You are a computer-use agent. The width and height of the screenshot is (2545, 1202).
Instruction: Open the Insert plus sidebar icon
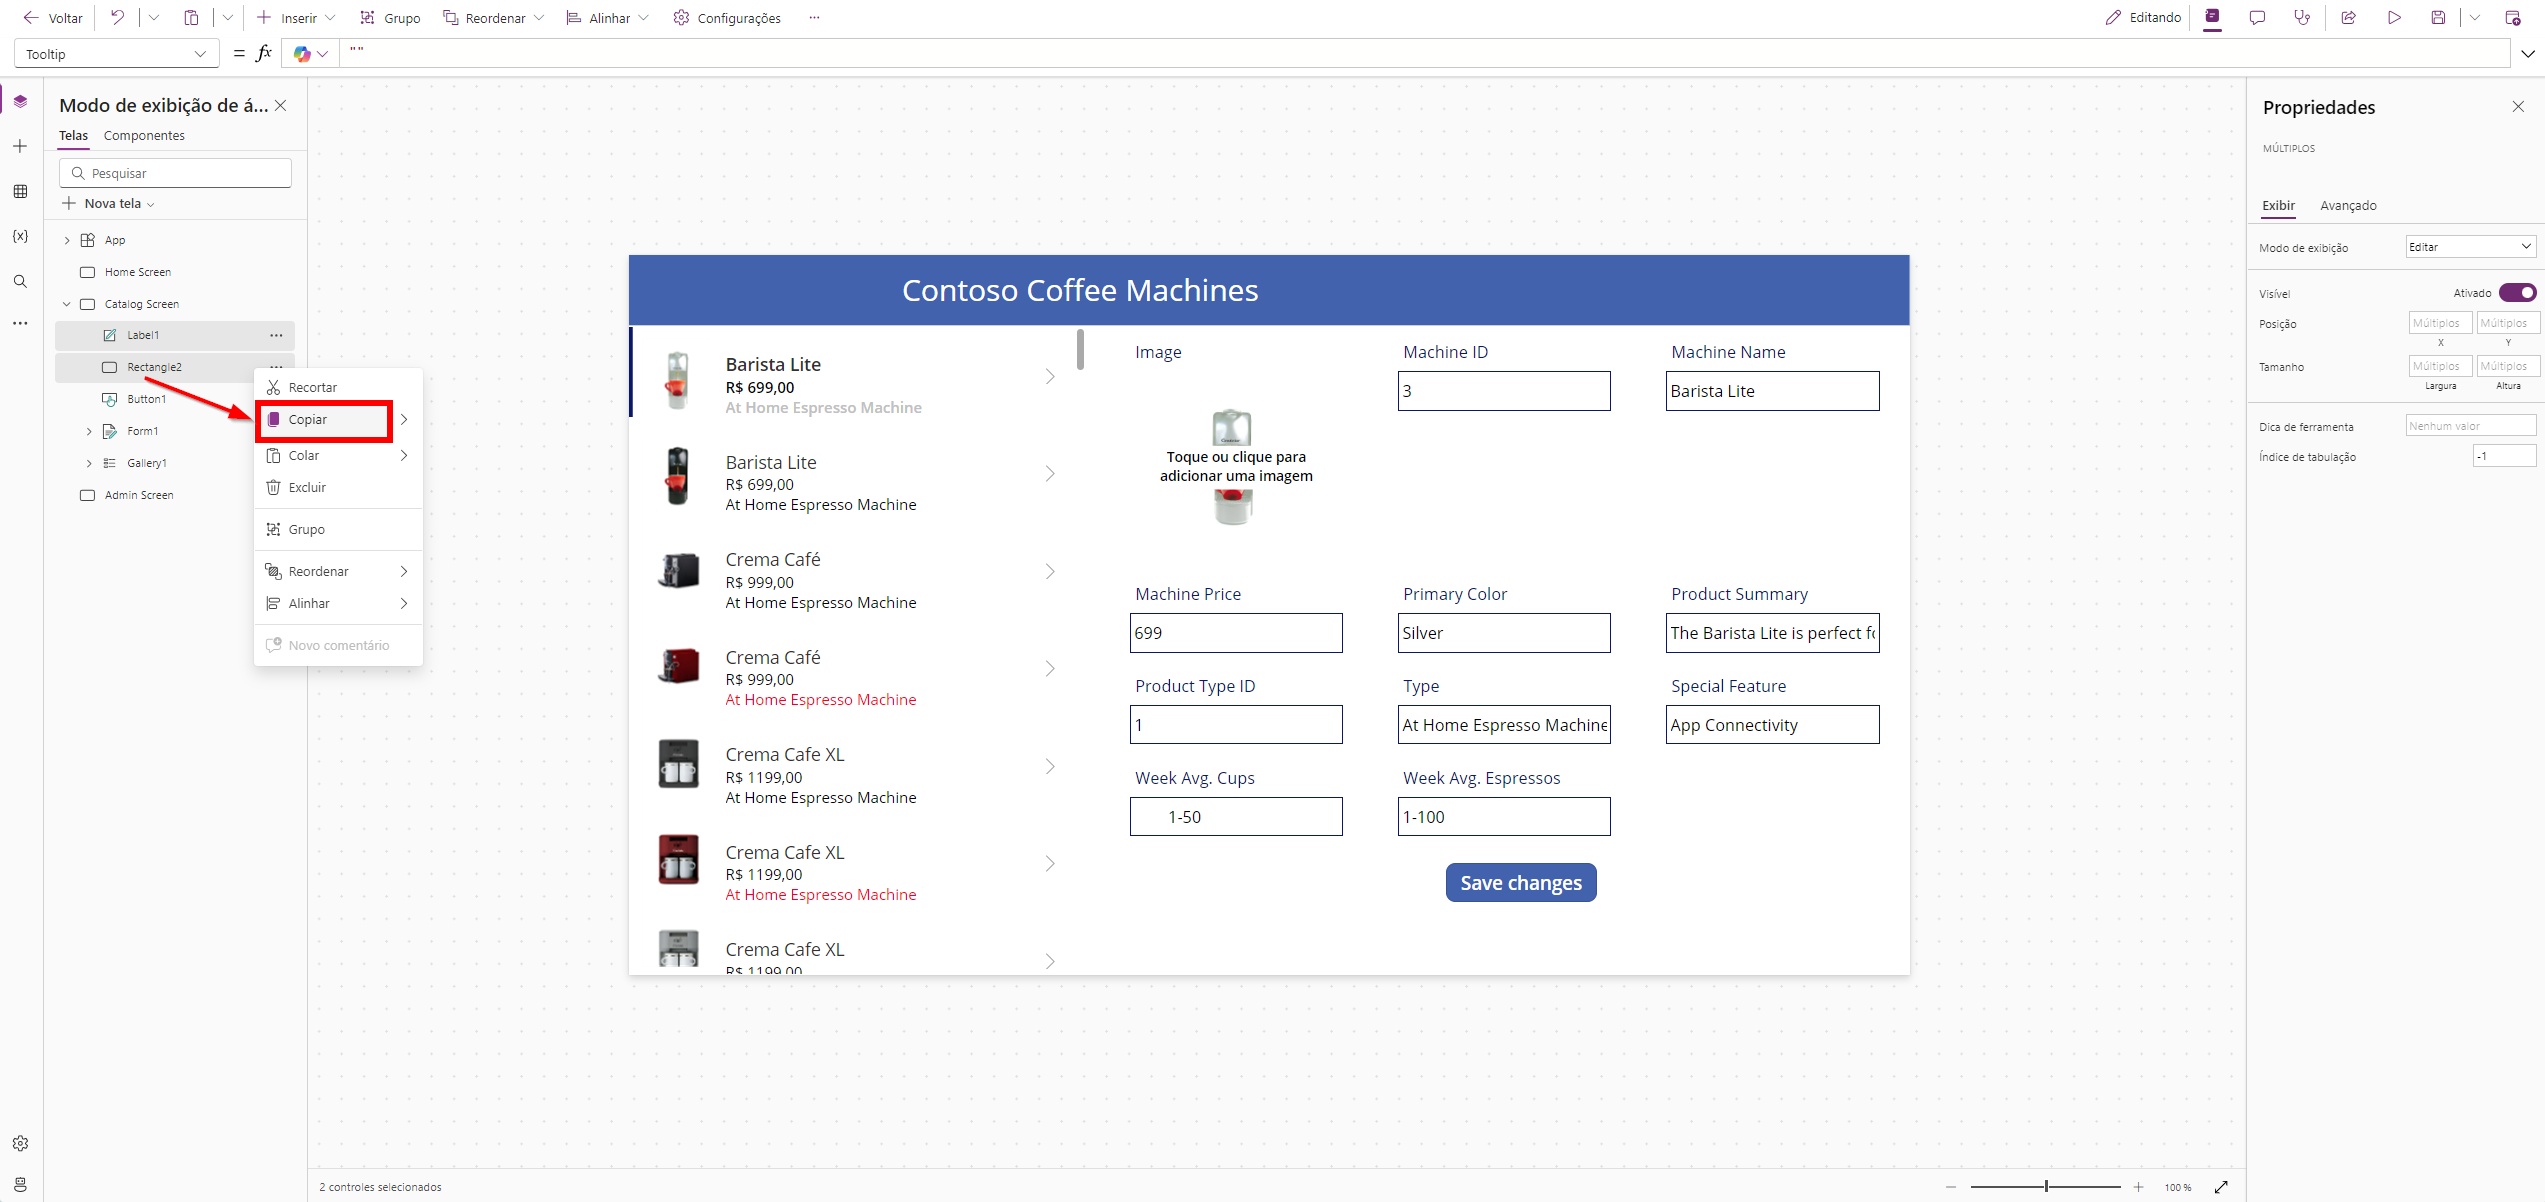click(x=20, y=146)
